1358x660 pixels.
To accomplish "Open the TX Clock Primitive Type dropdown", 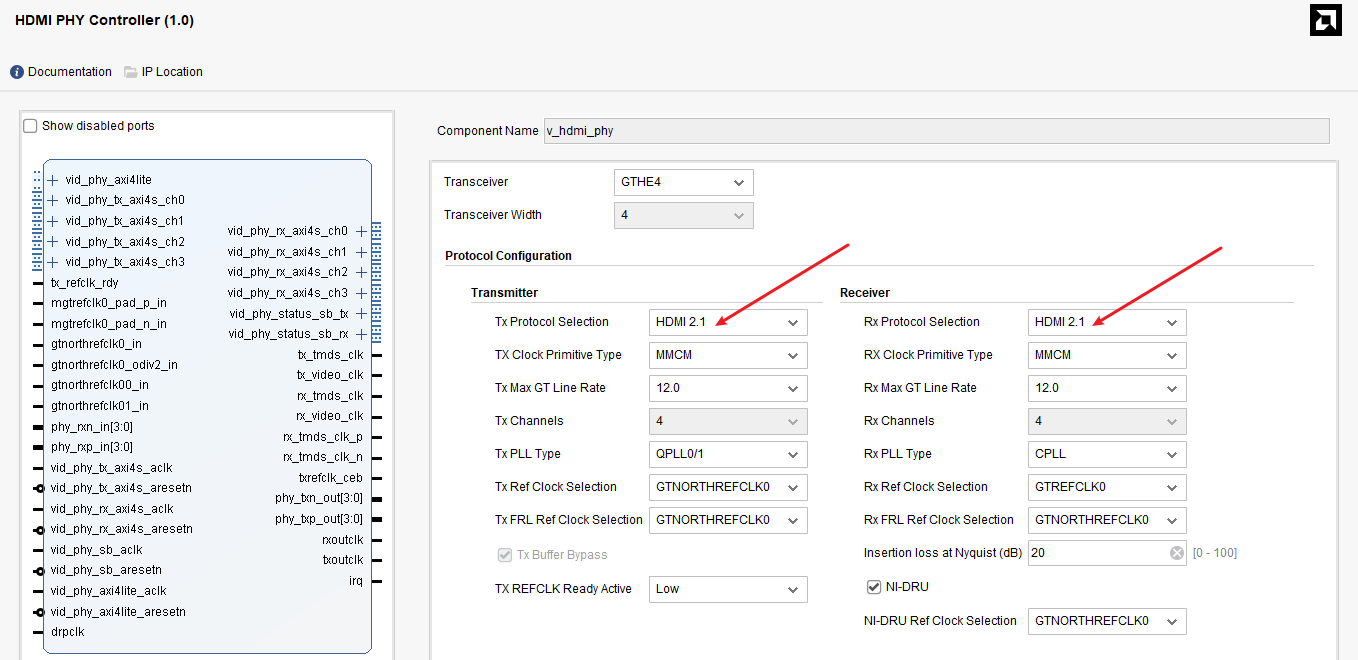I will tap(728, 355).
